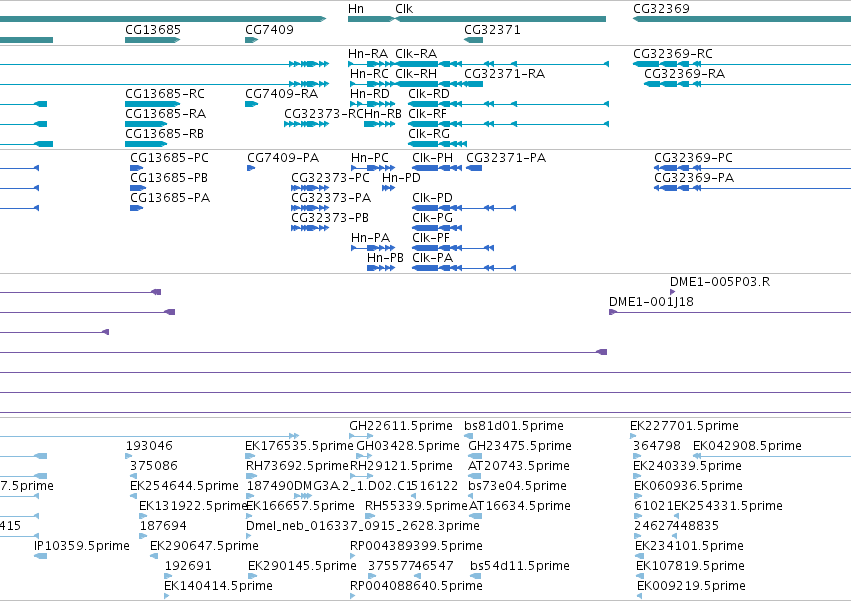Screen dimensions: 851x601
Task: Select EST EK176535.5prime
Action: pos(250,456)
